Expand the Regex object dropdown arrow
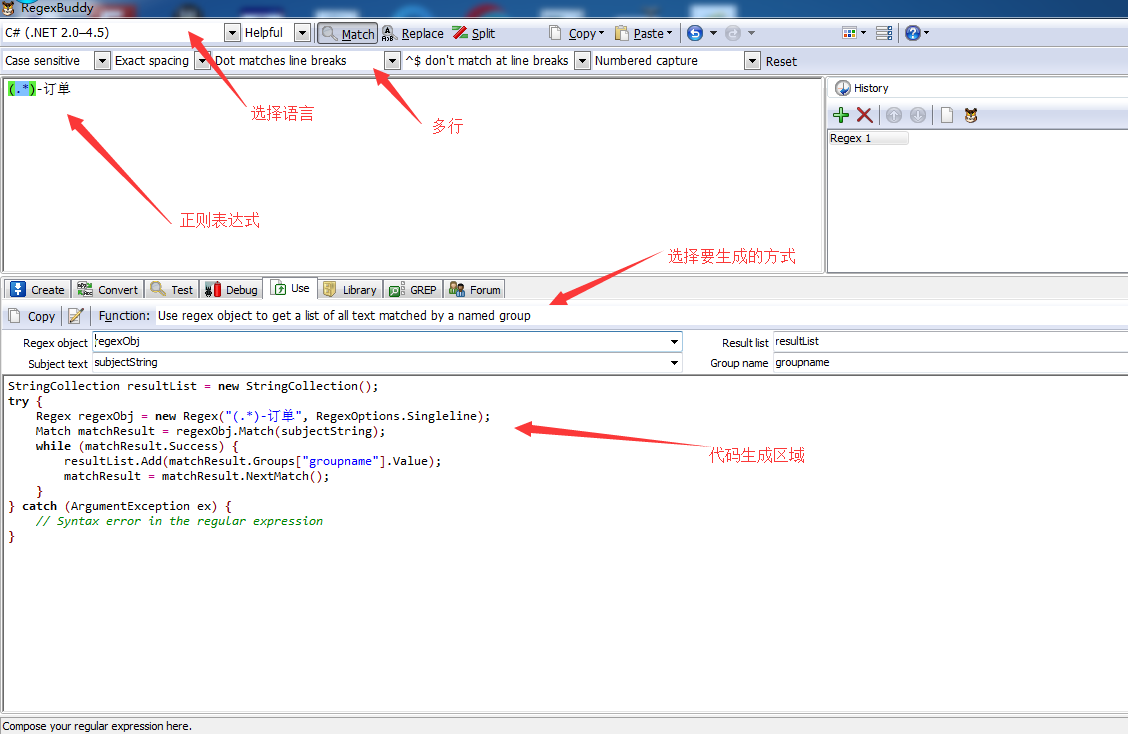Screen dimensions: 1128x735 coord(674,342)
